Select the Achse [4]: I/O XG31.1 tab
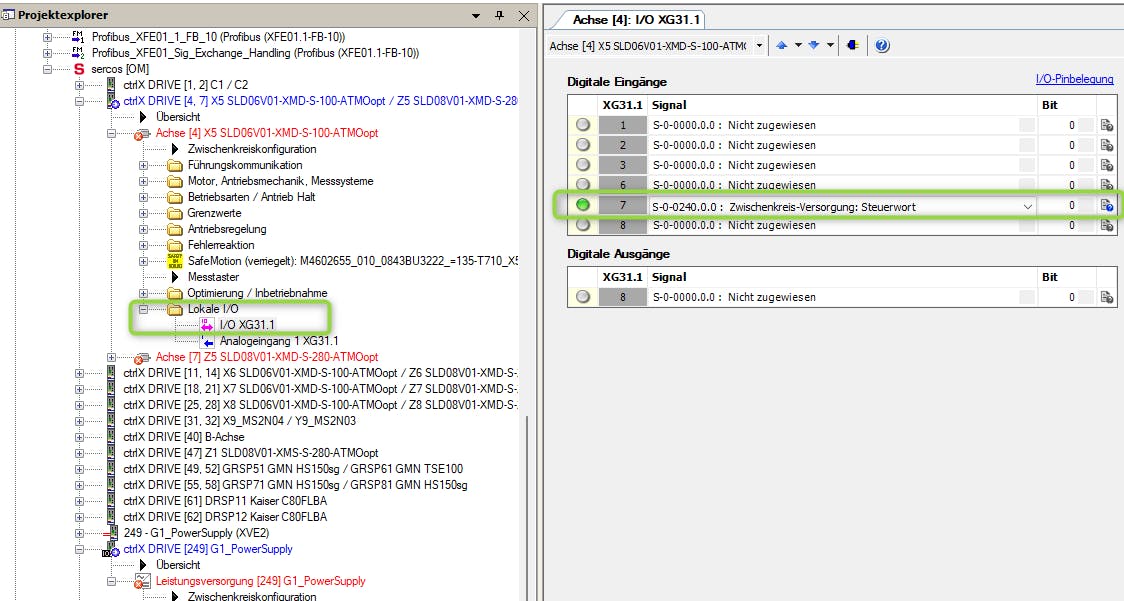This screenshot has width=1124, height=601. (x=636, y=19)
